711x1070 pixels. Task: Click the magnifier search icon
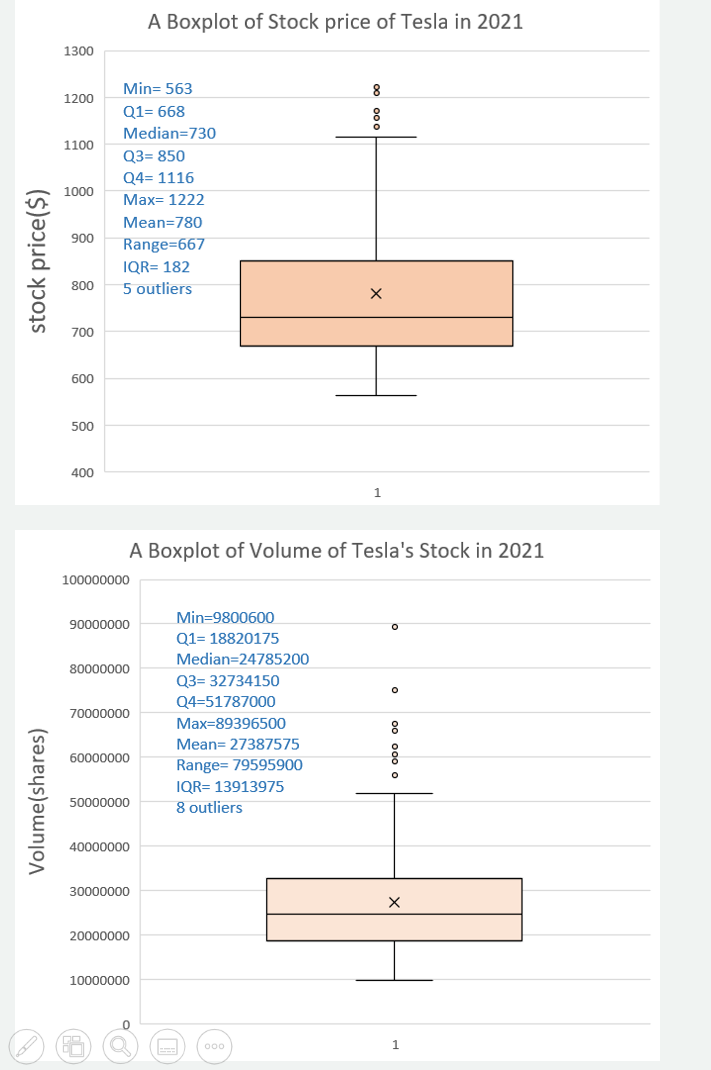(120, 1046)
